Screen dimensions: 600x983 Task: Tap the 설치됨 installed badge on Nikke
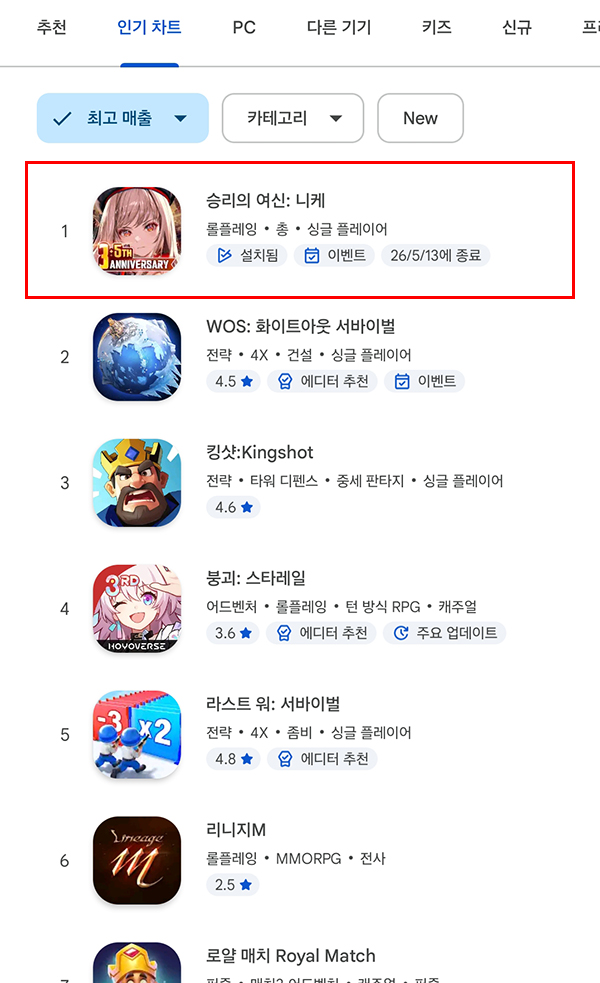click(247, 255)
